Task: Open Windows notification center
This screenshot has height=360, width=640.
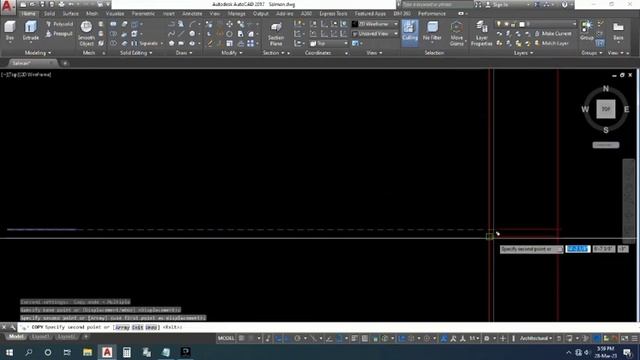Action: click(x=628, y=352)
